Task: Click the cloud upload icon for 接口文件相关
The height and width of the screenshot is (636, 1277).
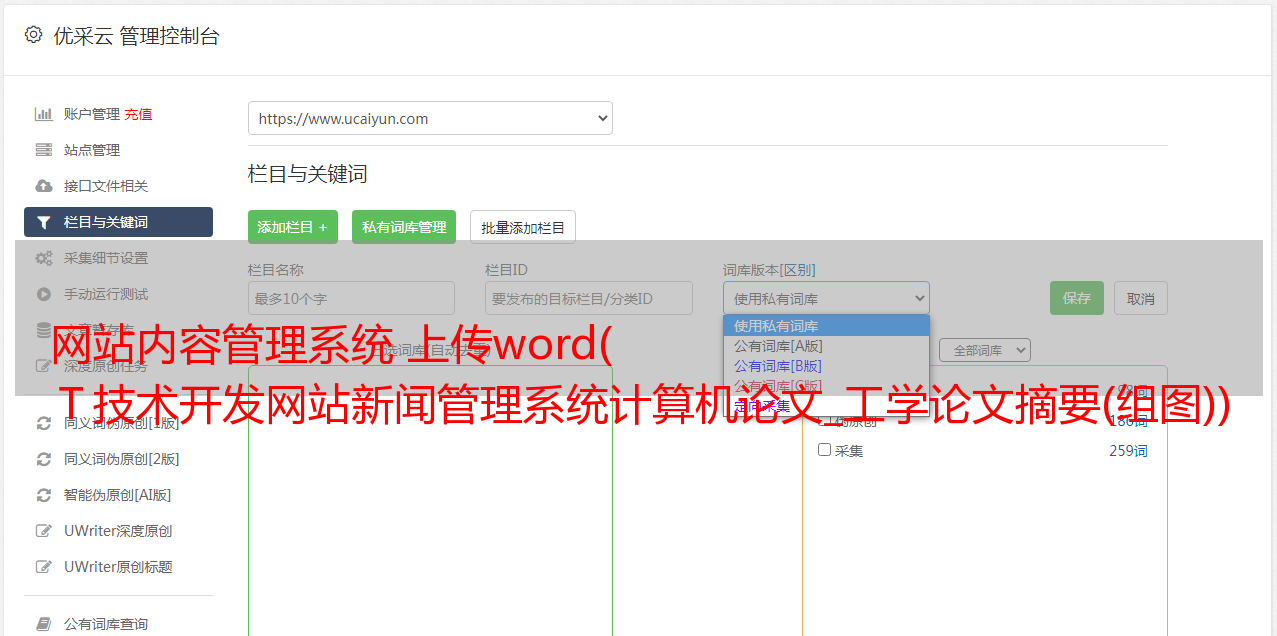Action: pyautogui.click(x=44, y=186)
